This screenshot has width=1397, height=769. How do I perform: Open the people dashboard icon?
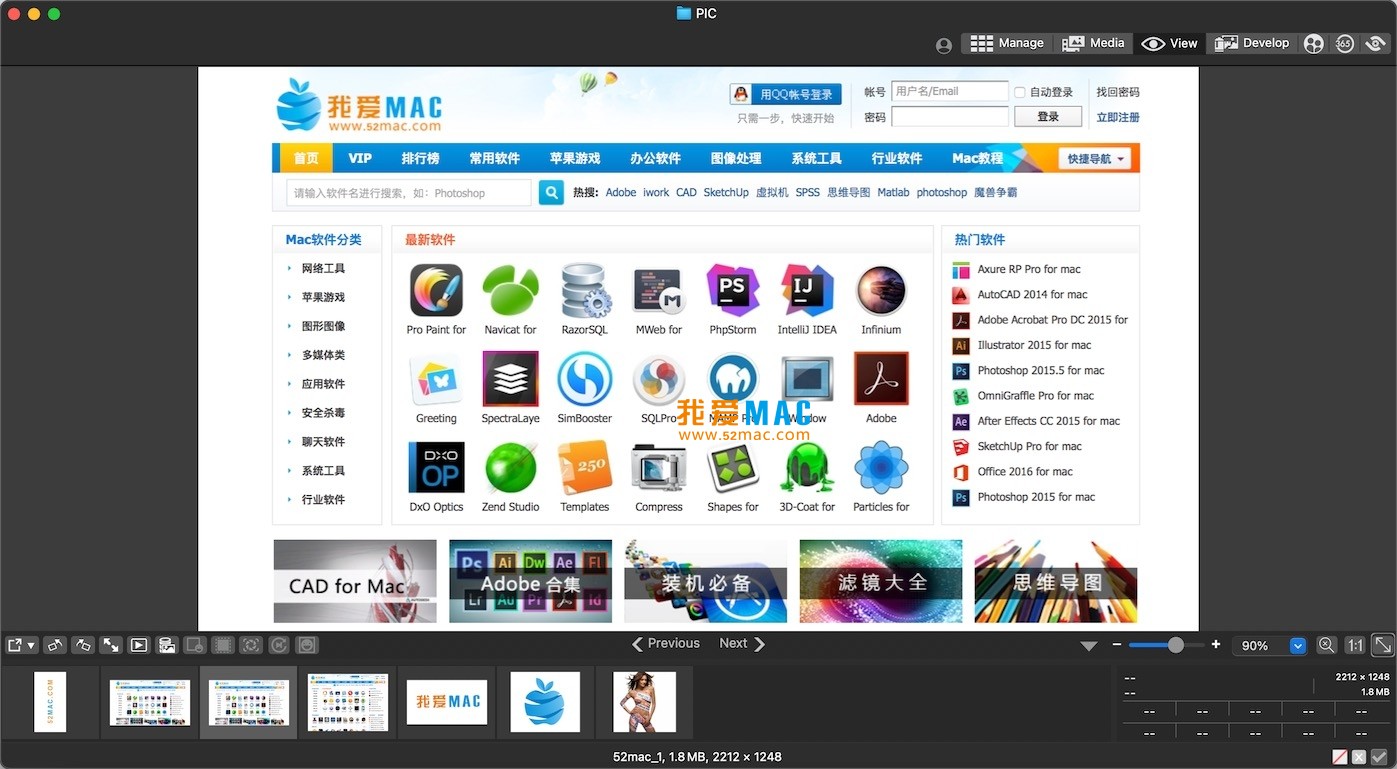click(1314, 44)
